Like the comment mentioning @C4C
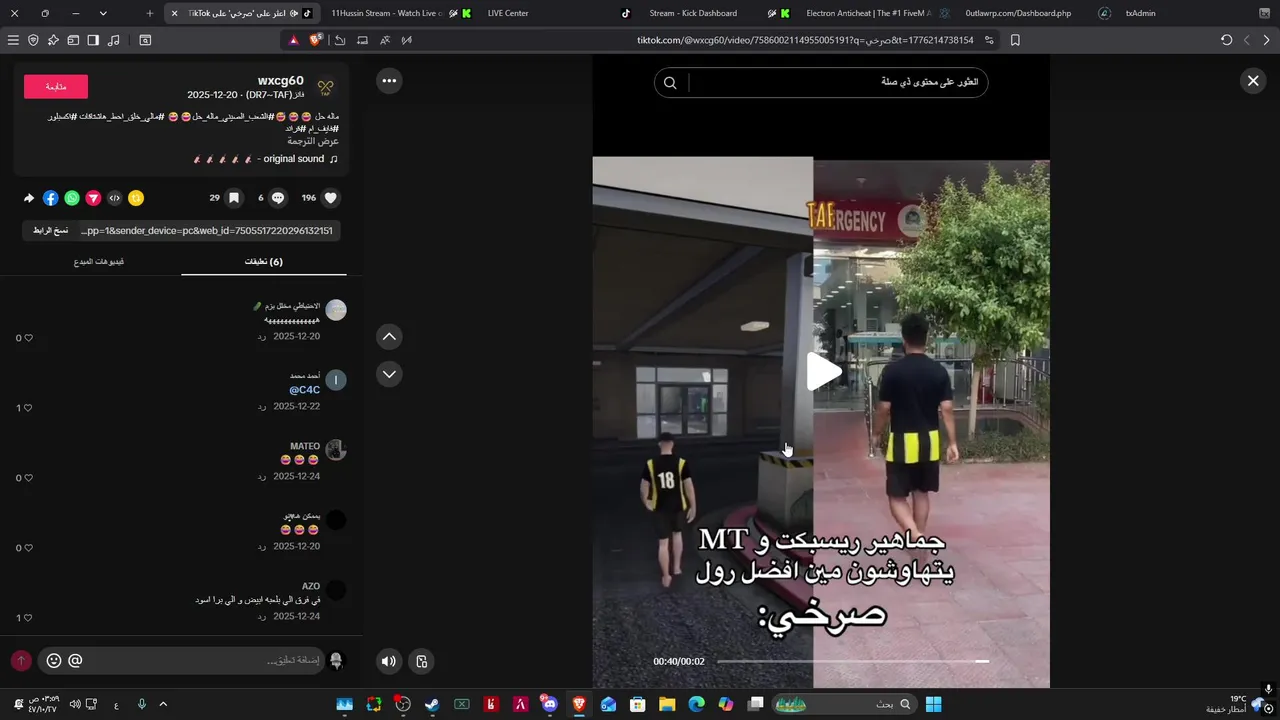The image size is (1280, 720). (29, 408)
